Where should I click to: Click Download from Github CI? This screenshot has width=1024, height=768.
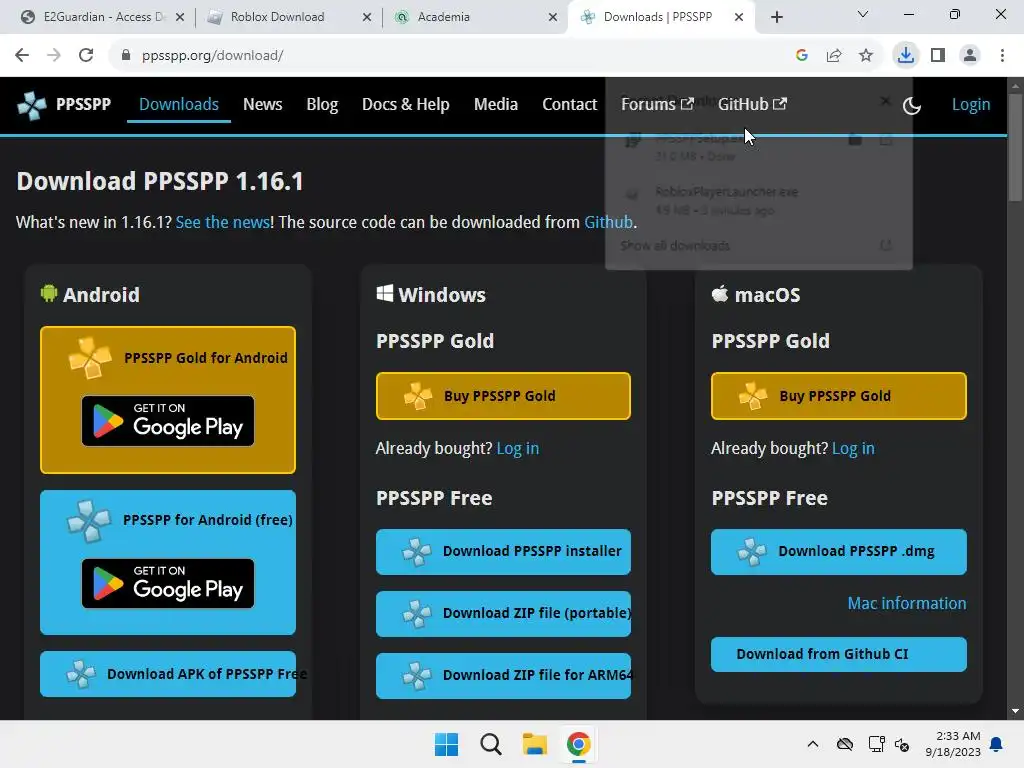click(839, 654)
